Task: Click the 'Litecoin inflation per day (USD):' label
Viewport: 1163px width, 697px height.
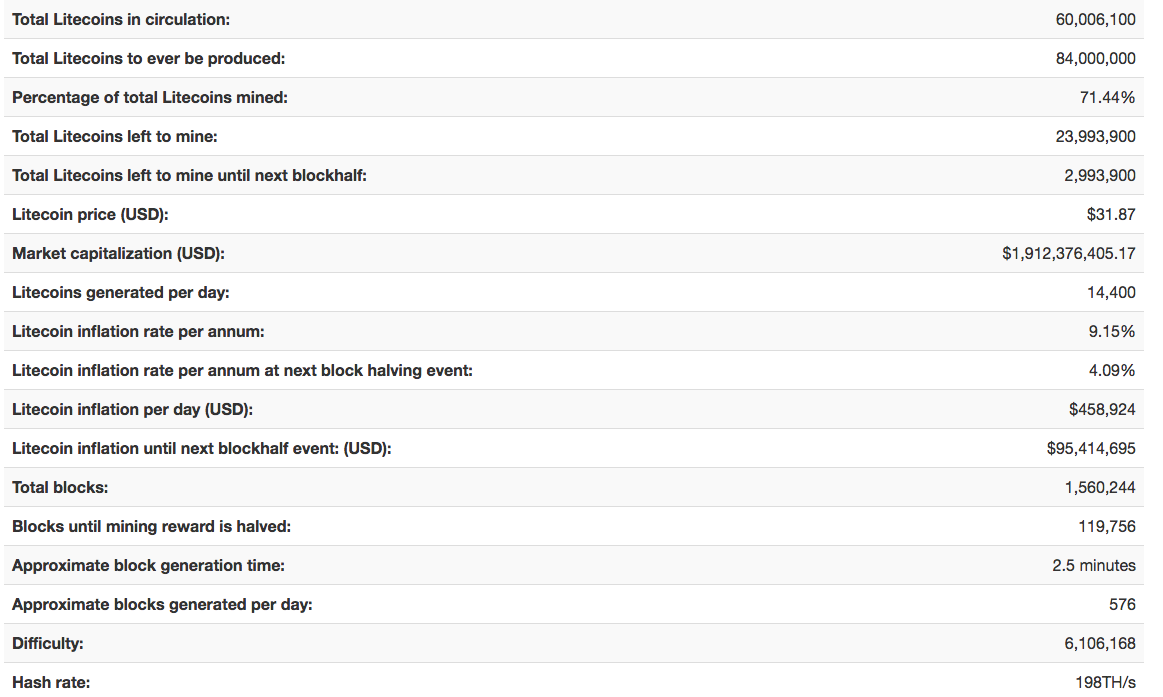Action: click(x=133, y=410)
